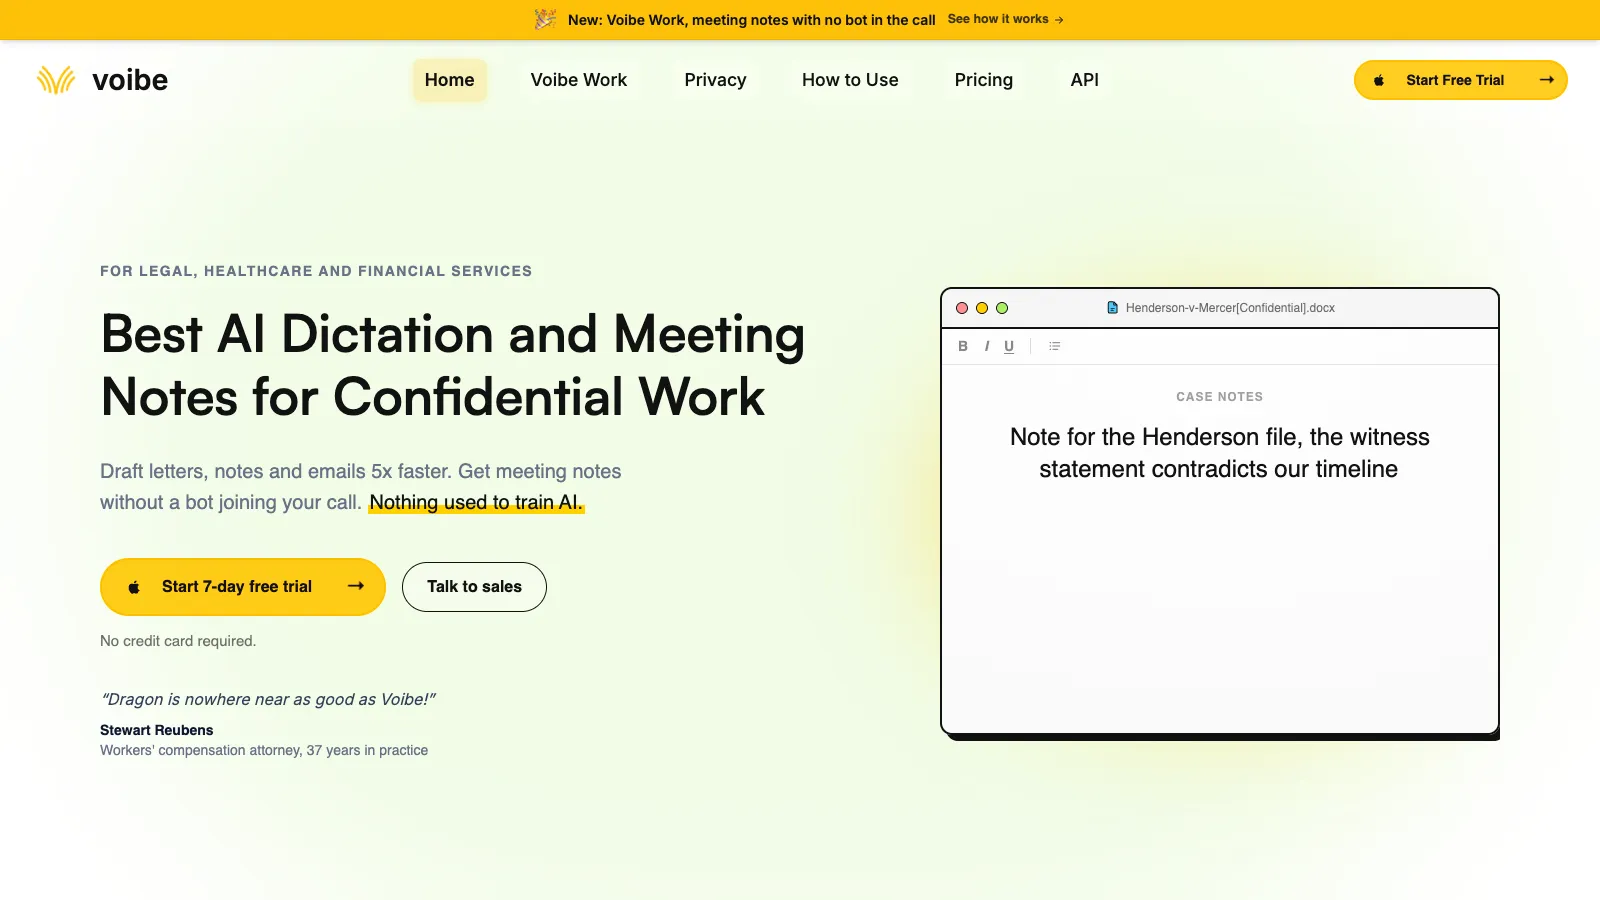This screenshot has height=900, width=1600.
Task: Visit the API nav link
Action: click(x=1085, y=80)
